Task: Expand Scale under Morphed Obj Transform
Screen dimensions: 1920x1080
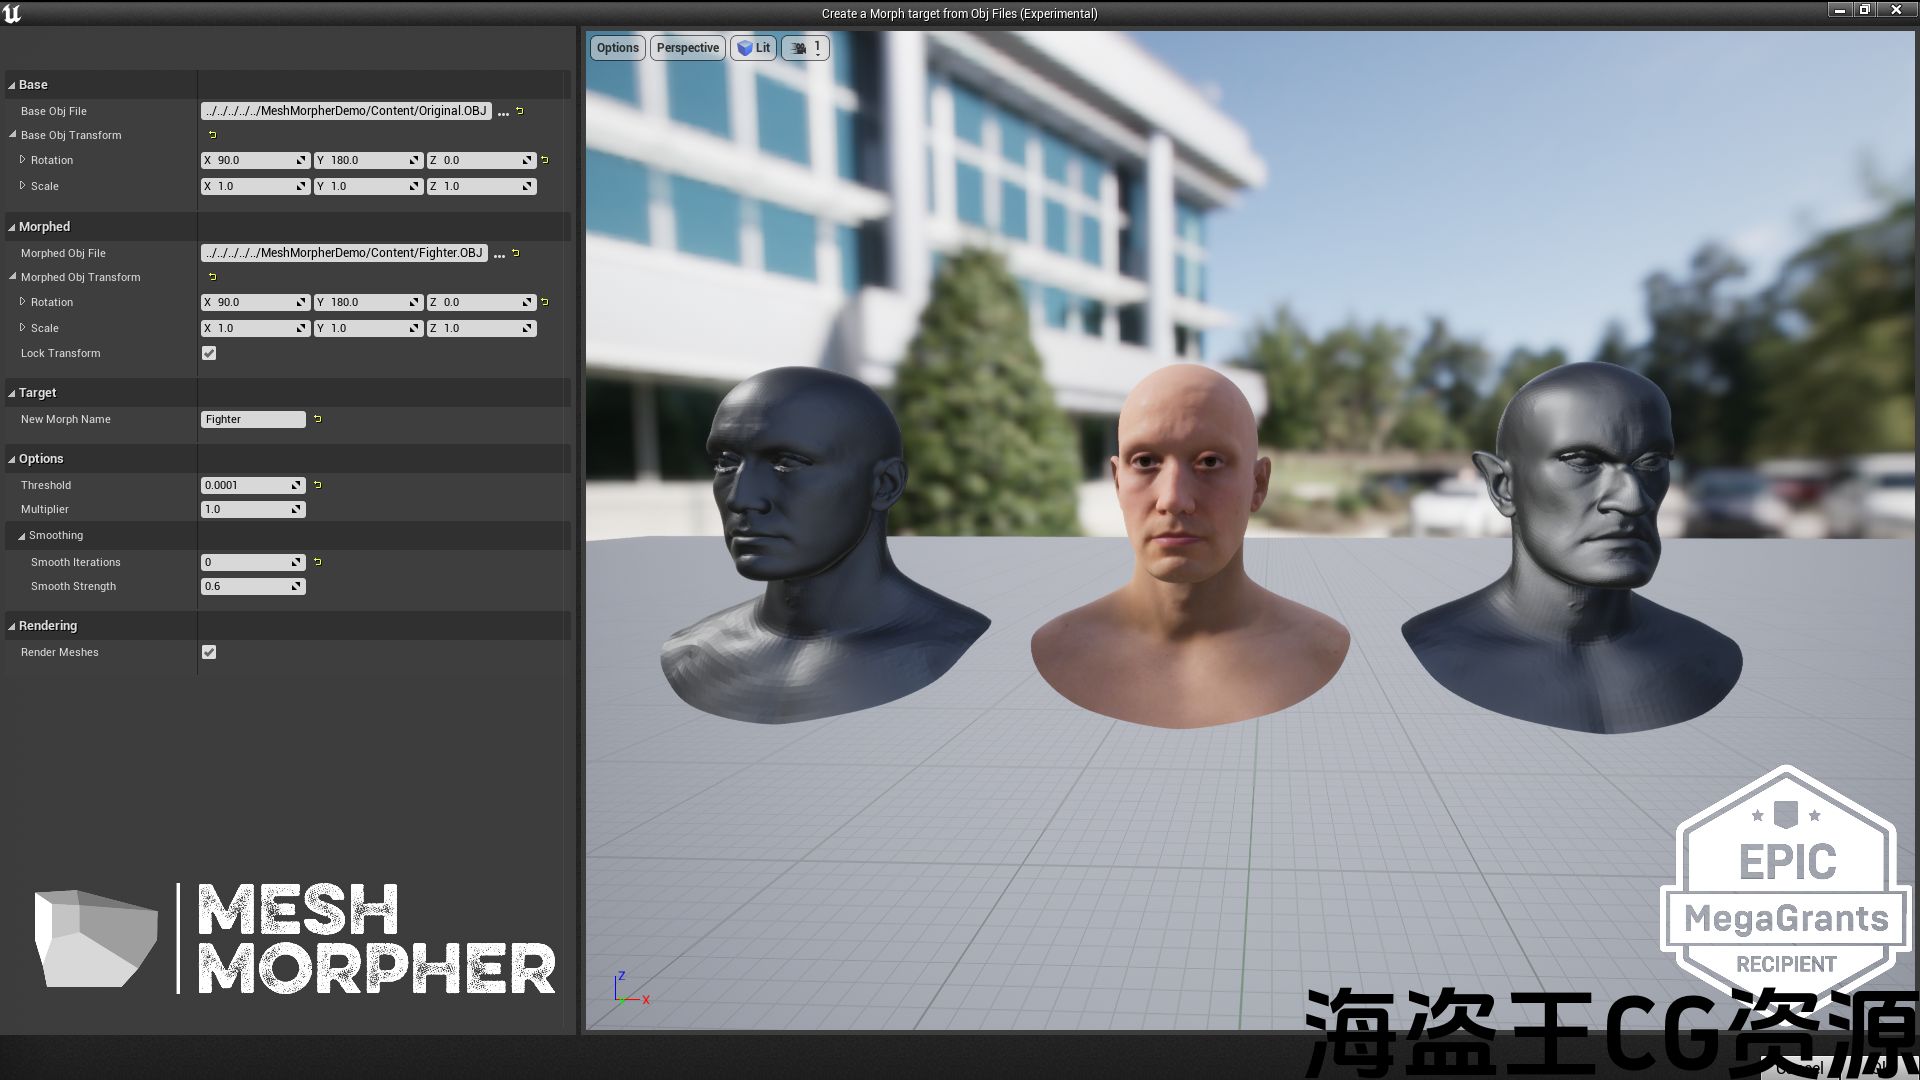Action: 22,328
